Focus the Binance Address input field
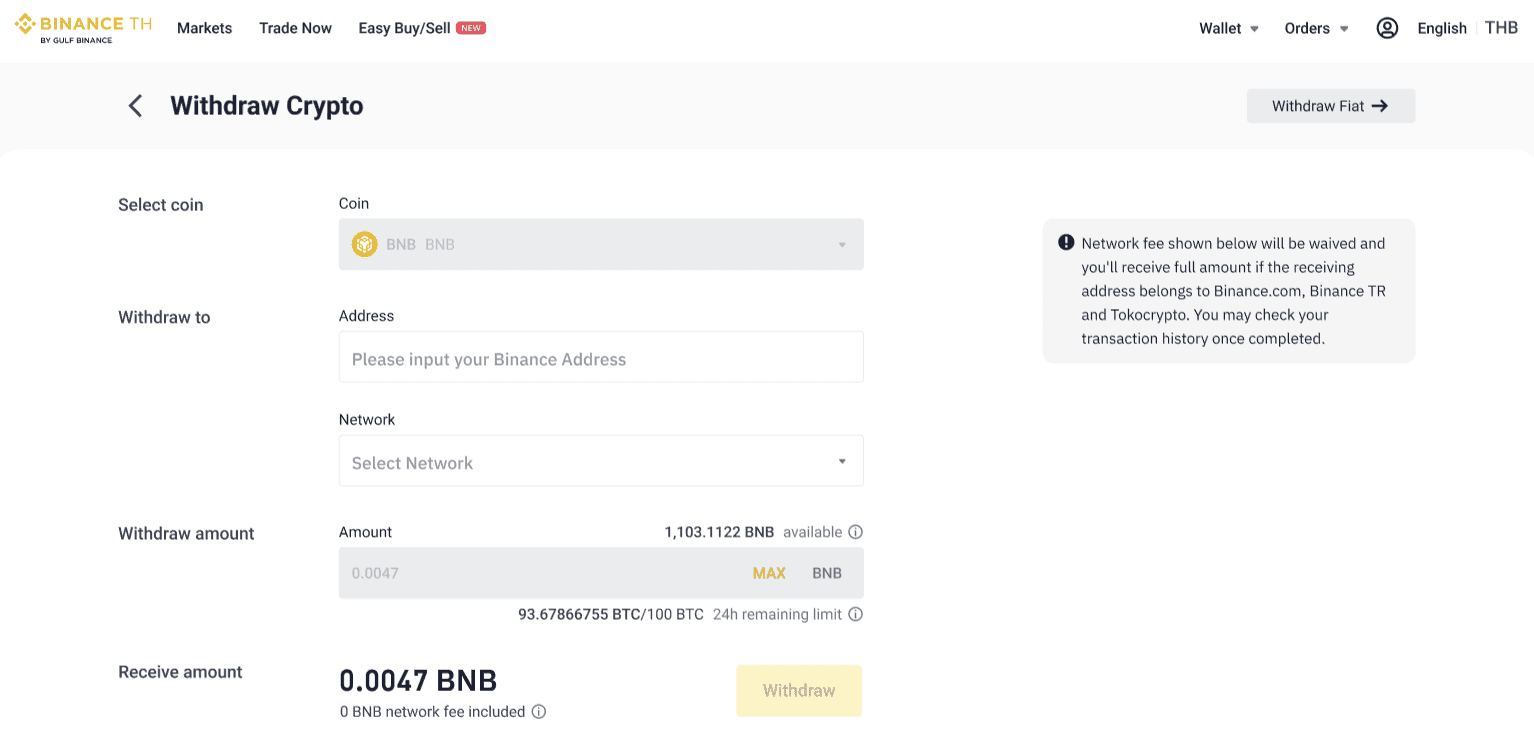Viewport: 1534px width, 754px height. (601, 357)
